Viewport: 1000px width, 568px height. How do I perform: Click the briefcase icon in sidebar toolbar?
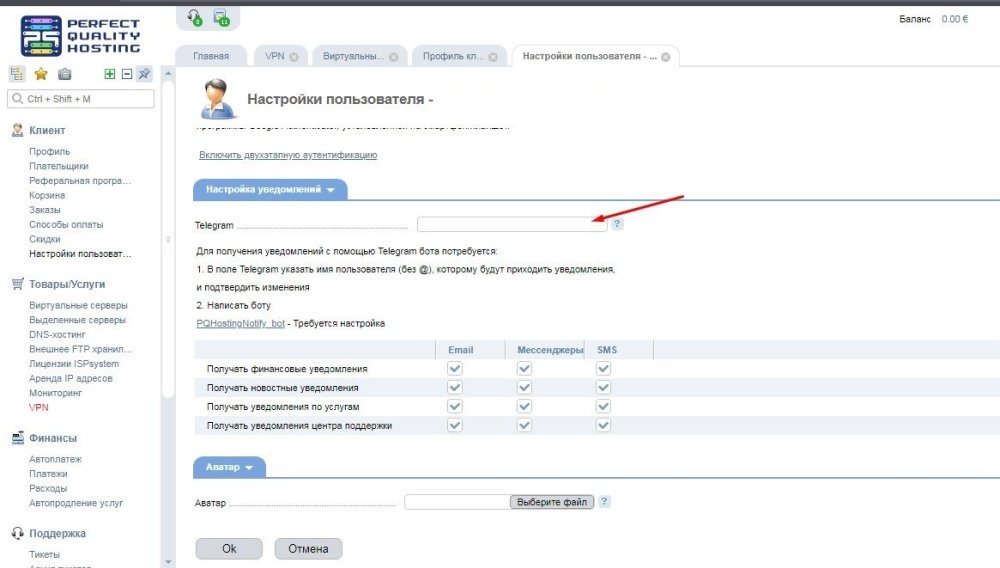pos(64,74)
